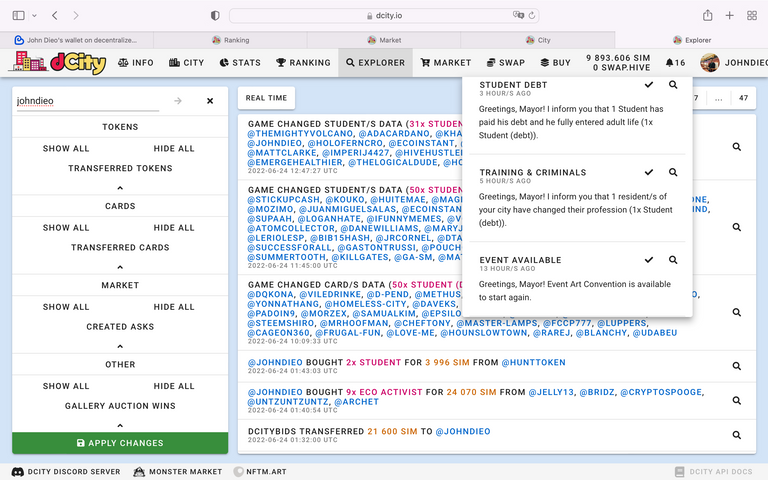This screenshot has height=480, width=768.
Task: Click the SIM balance display
Action: pyautogui.click(x=618, y=58)
